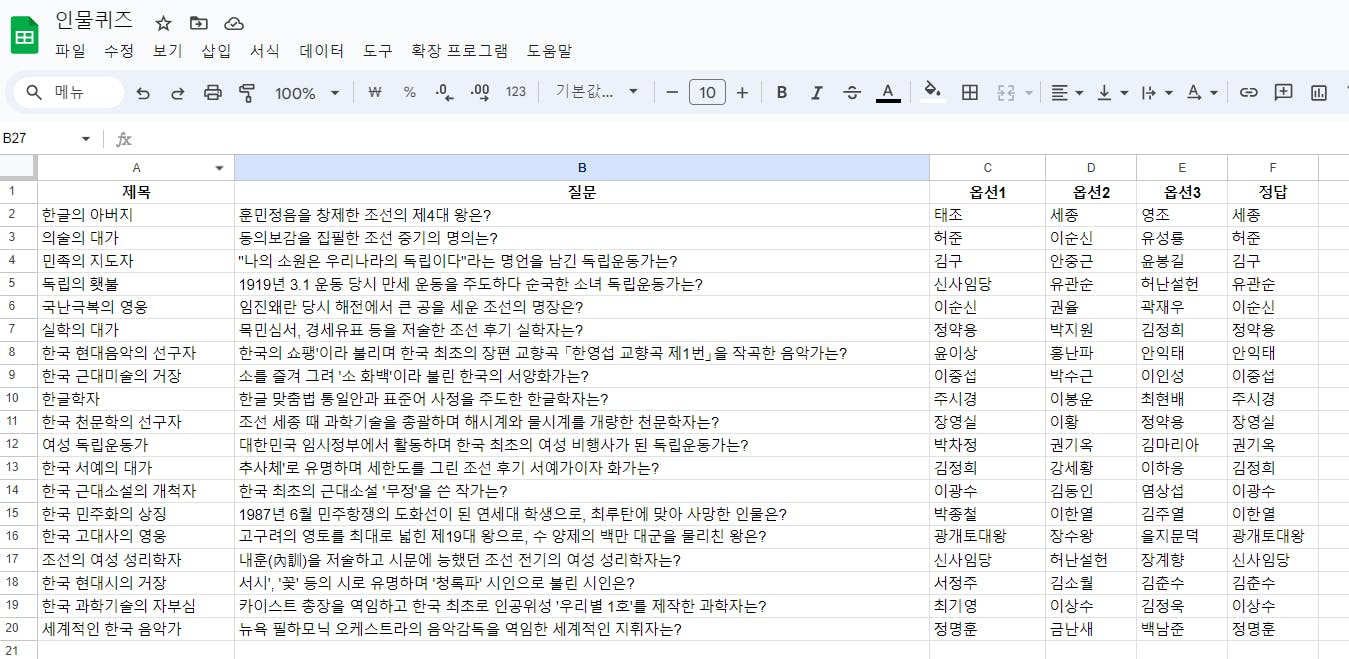Open the zoom 100% dropdown
Viewport: 1349px width, 659px height.
click(x=307, y=93)
